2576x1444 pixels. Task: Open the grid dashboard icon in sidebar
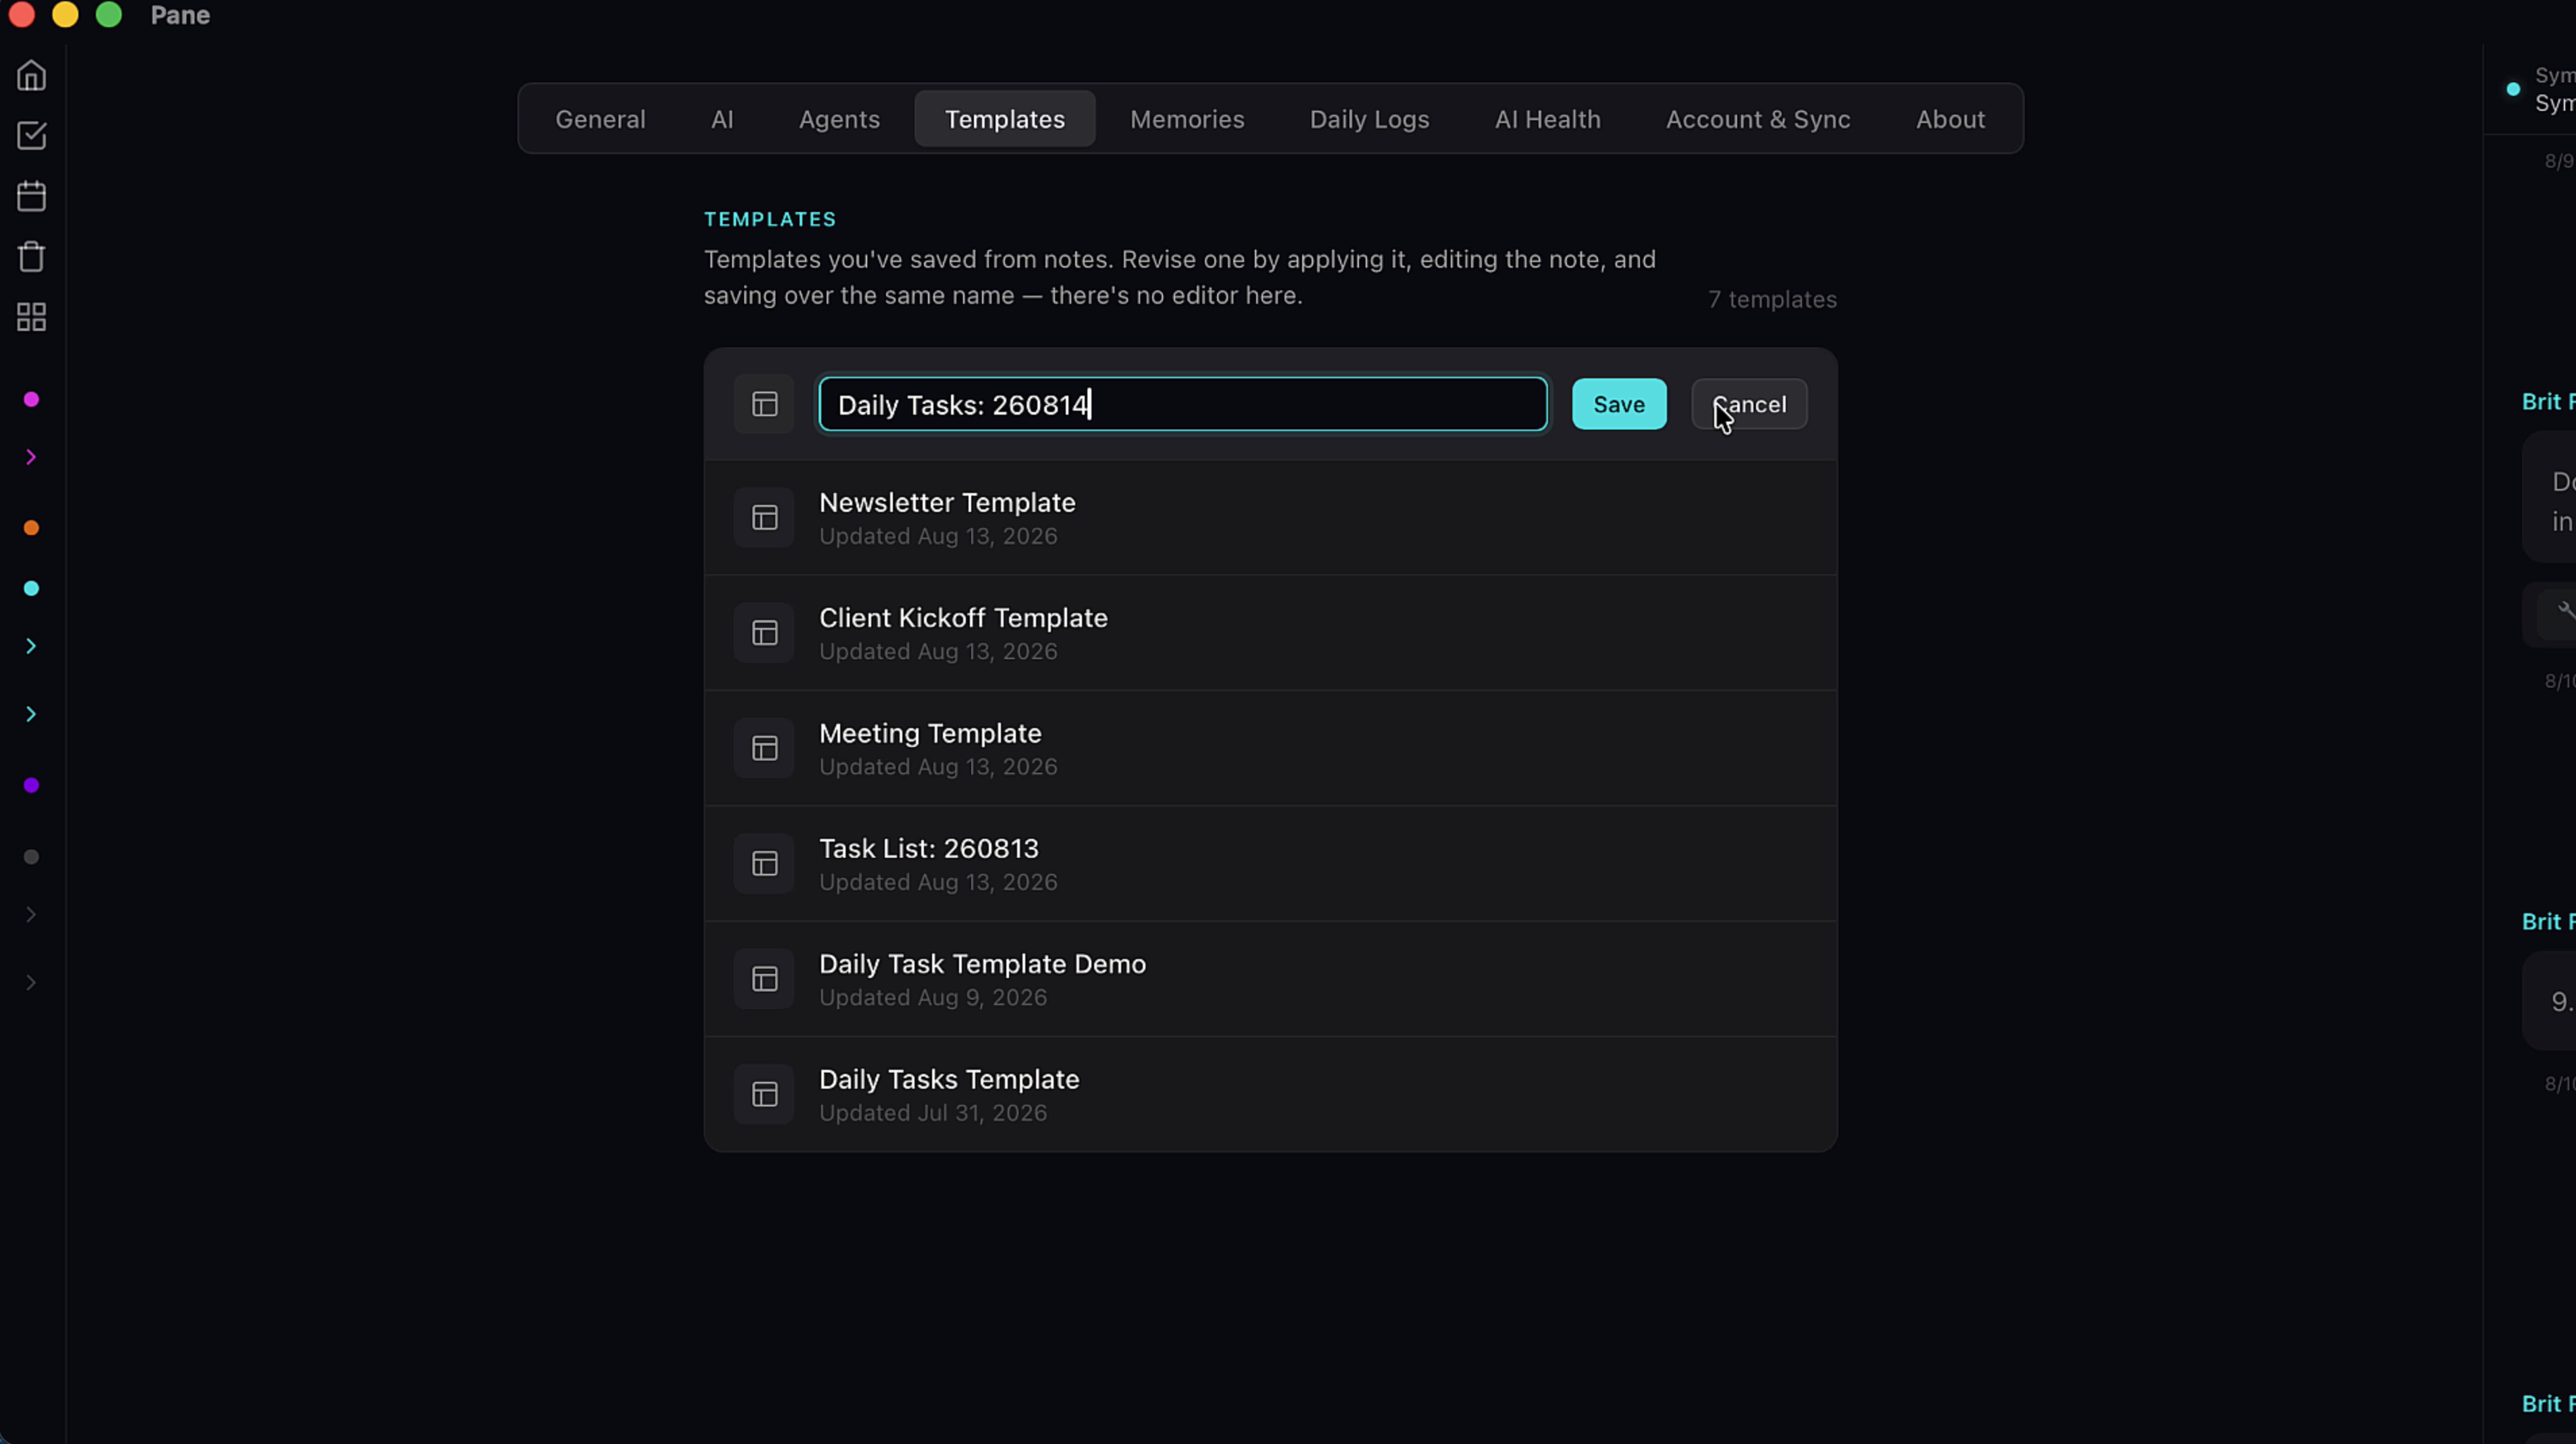point(31,318)
